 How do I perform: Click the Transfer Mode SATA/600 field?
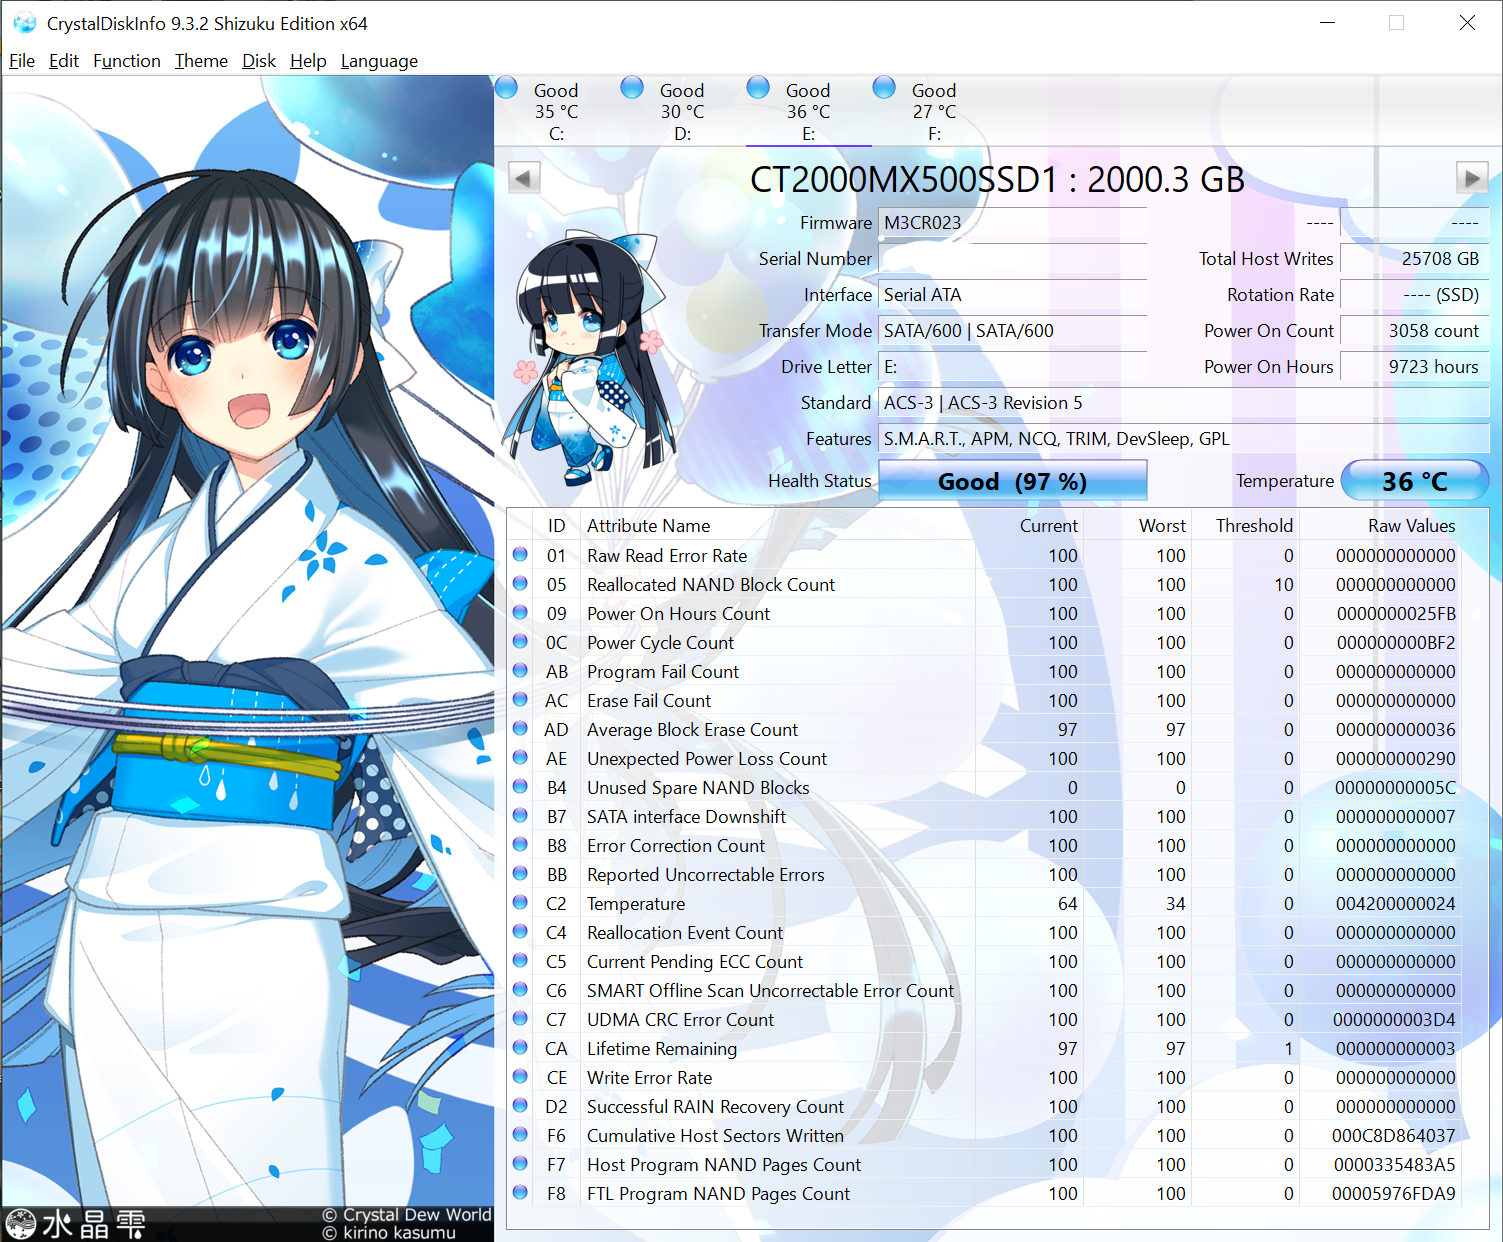point(1012,331)
